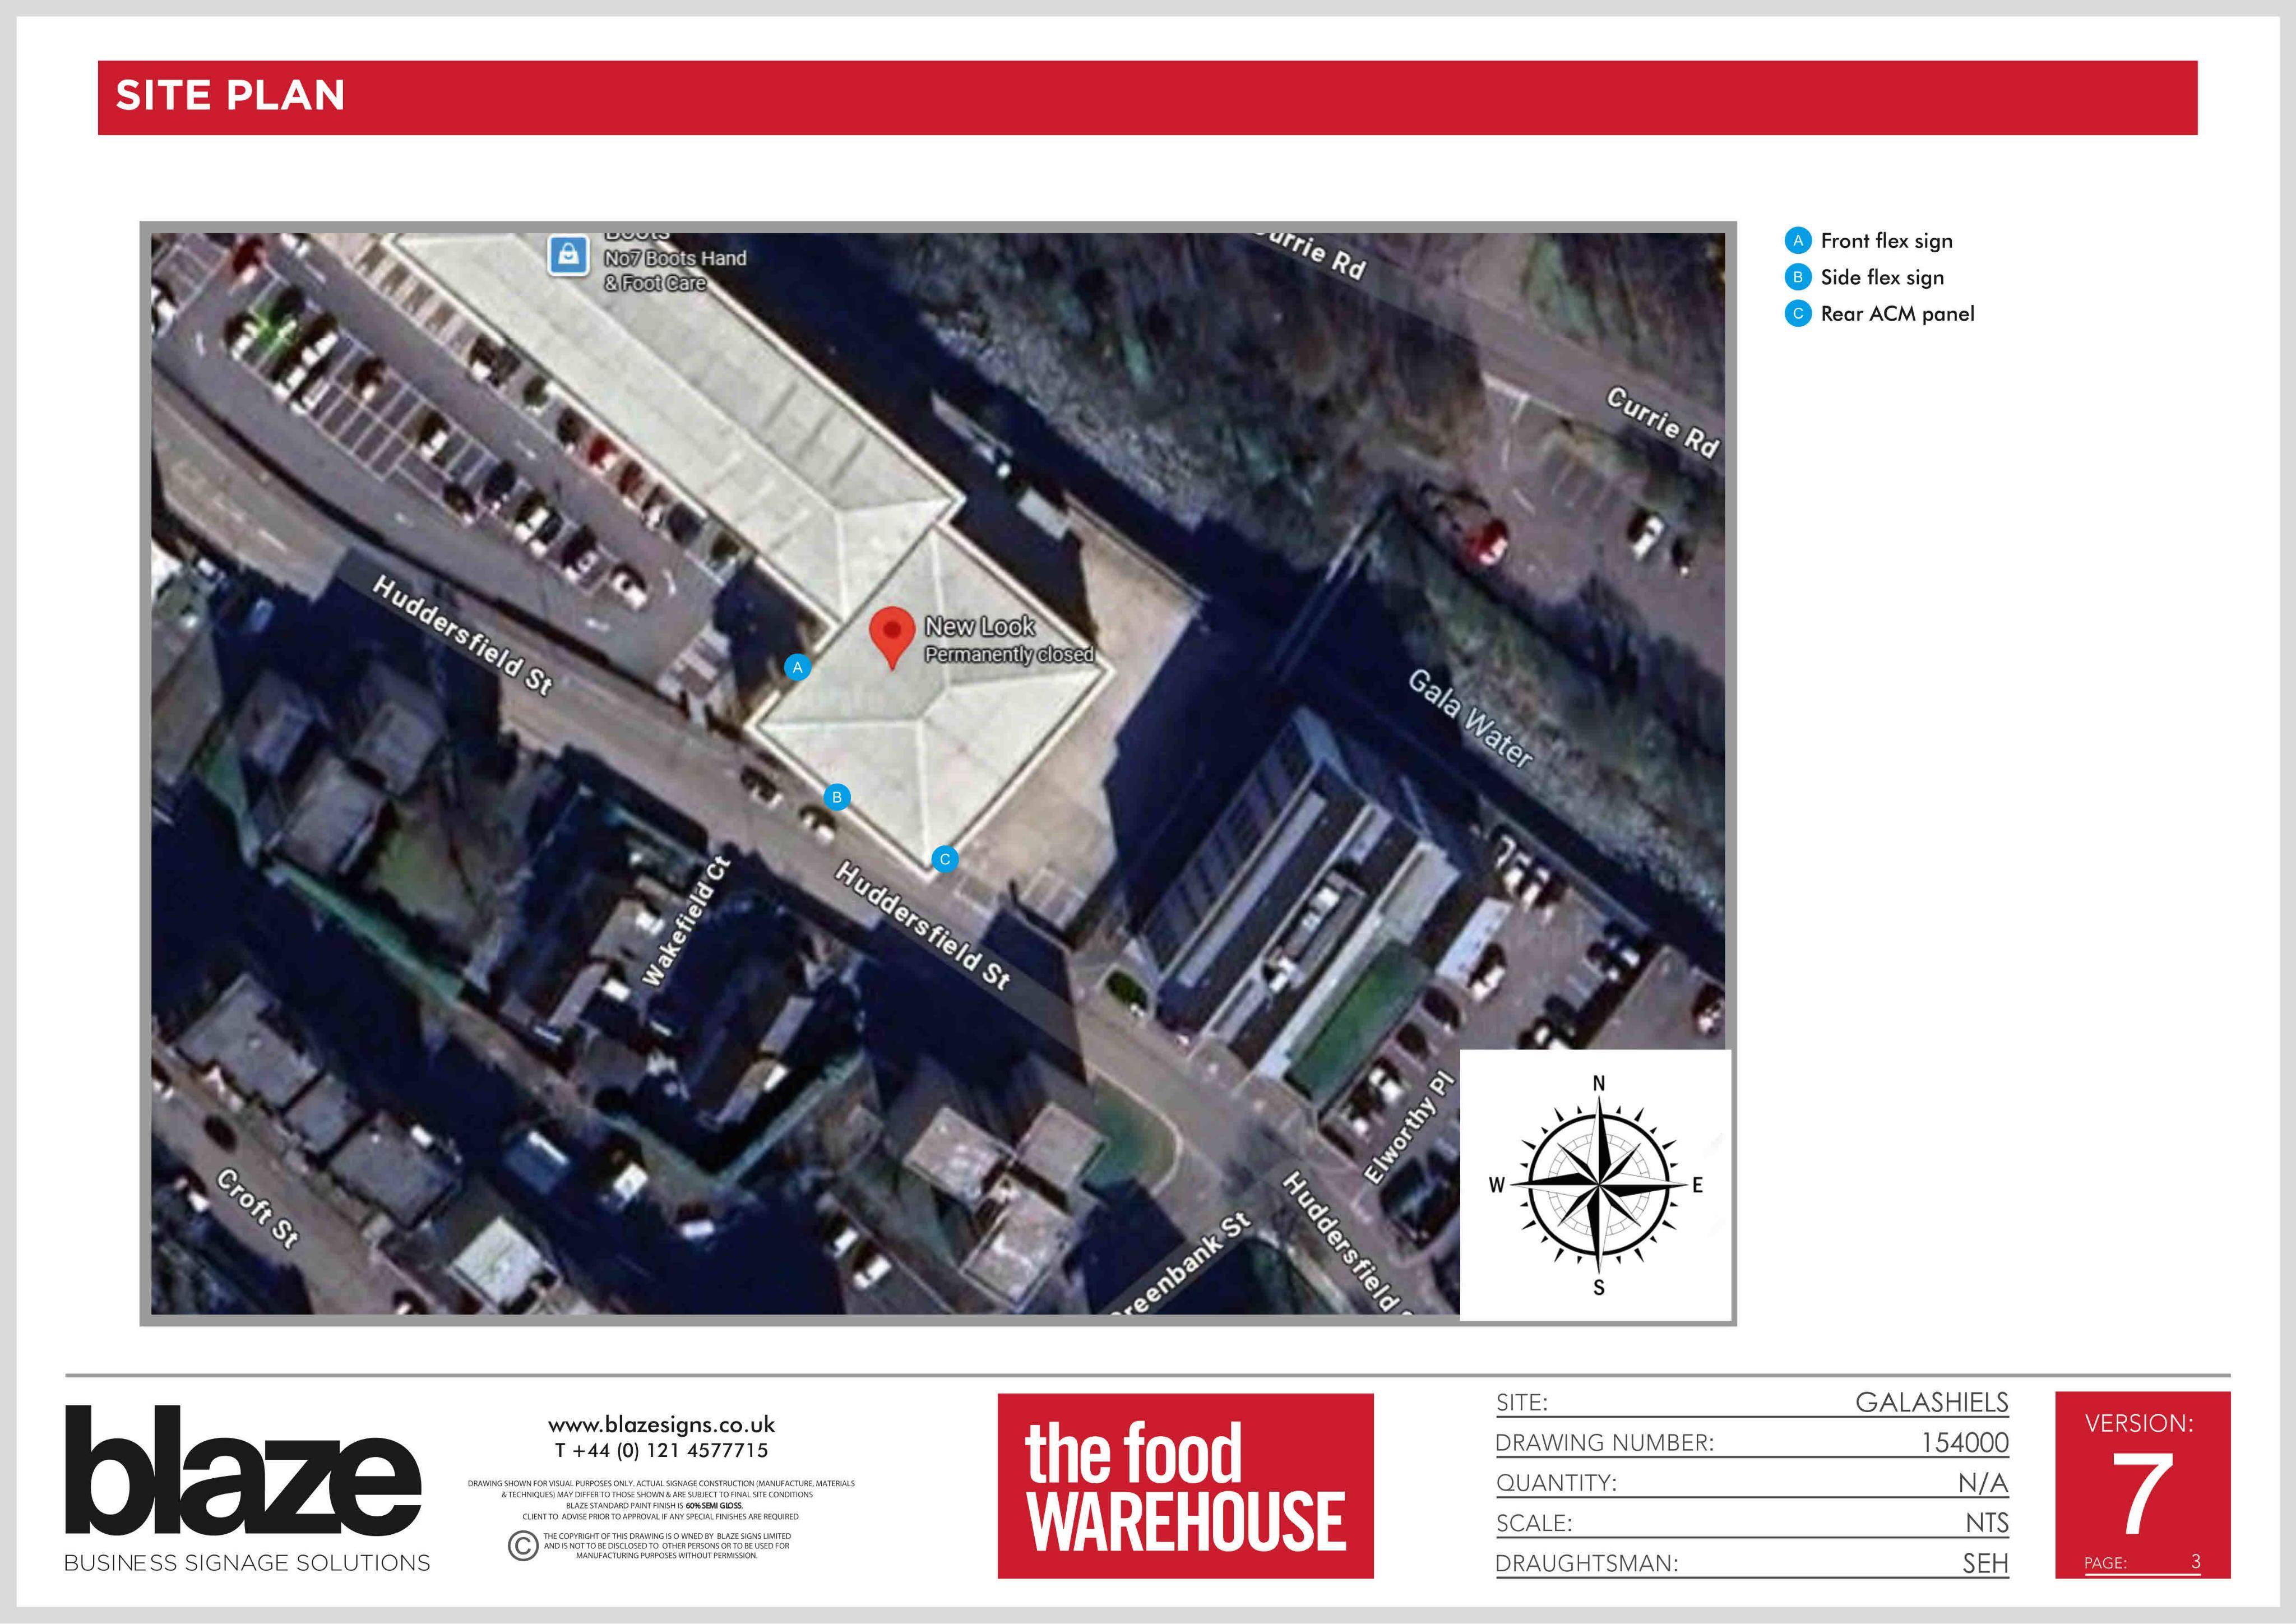Viewport: 2296px width, 1624px height.
Task: Click the 'Wakefield Ct' street label
Action: pyautogui.click(x=686, y=921)
